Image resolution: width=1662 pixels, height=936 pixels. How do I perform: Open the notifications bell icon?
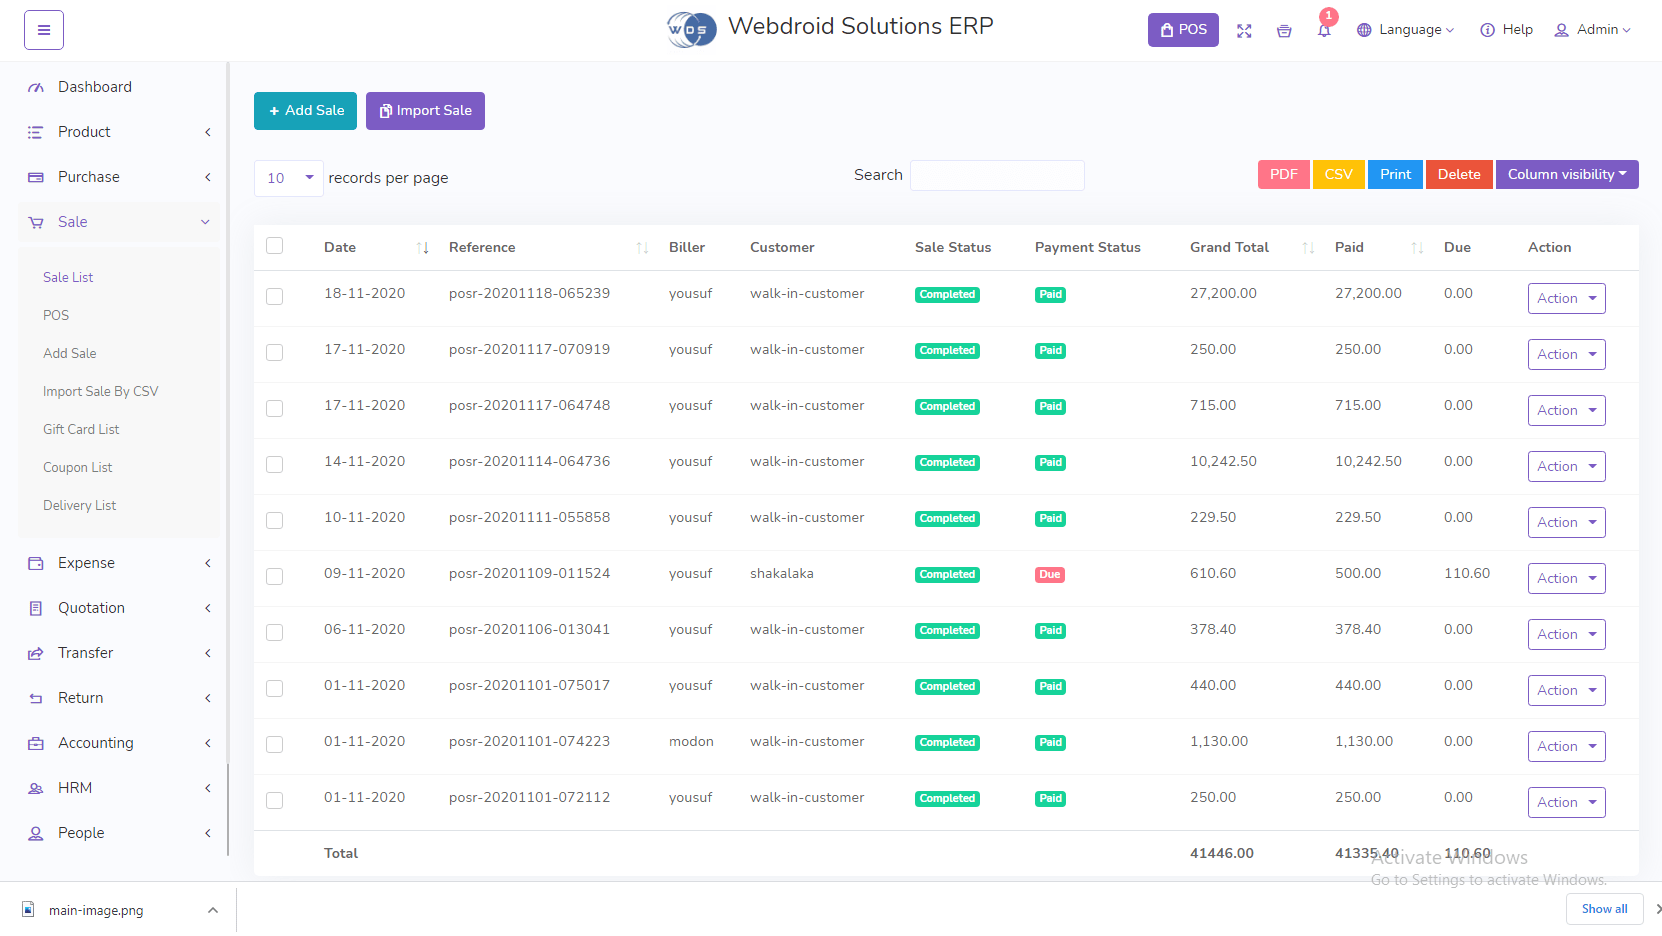[x=1324, y=31]
